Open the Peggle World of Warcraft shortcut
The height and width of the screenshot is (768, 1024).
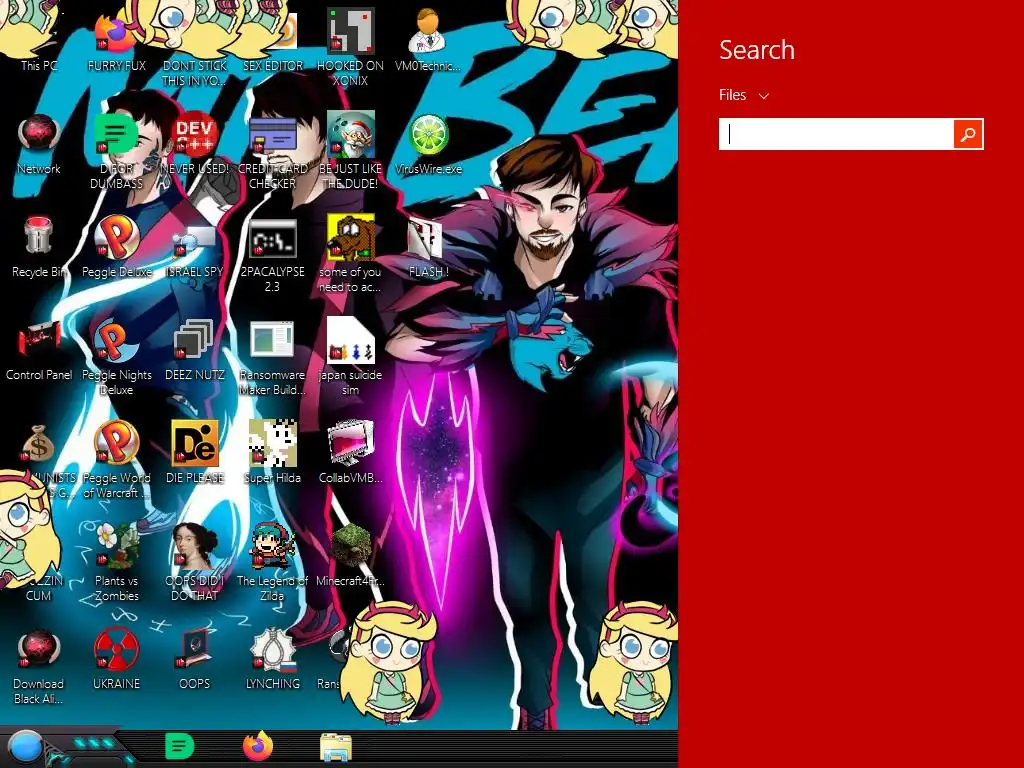116,460
